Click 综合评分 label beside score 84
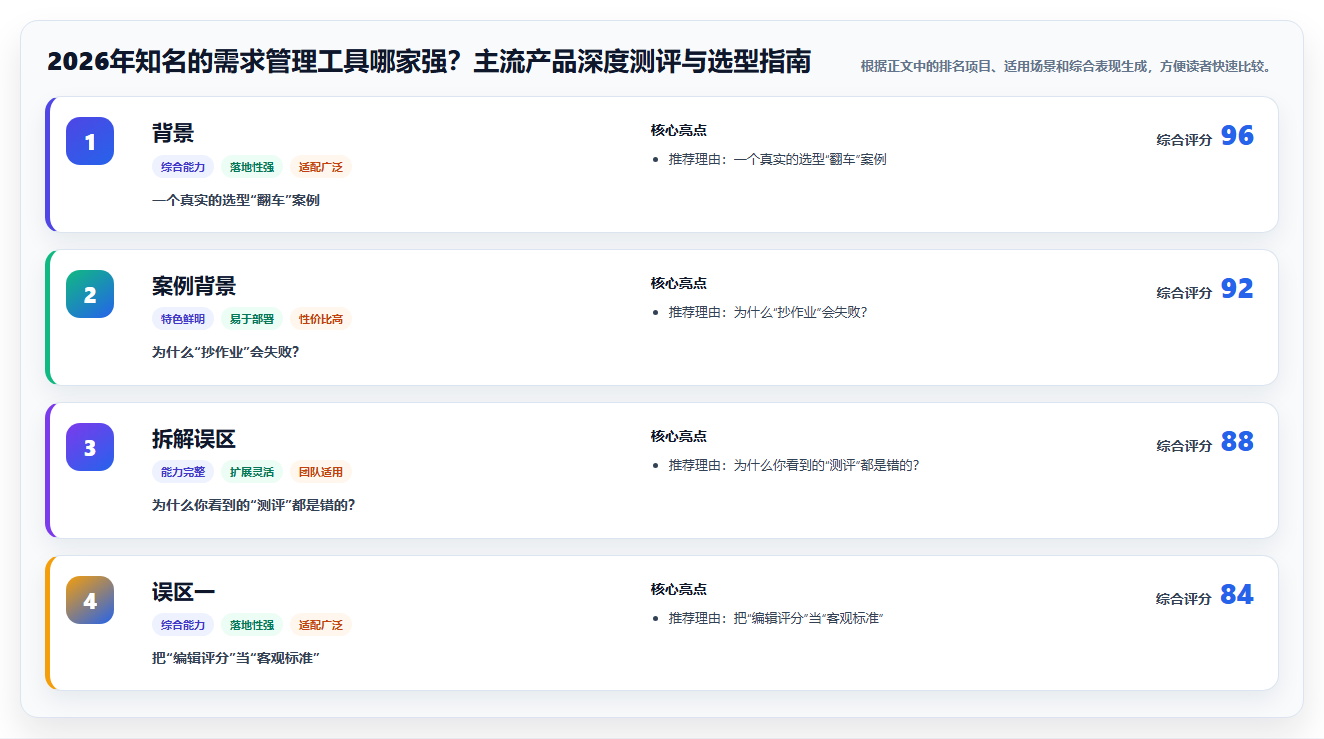The image size is (1324, 739). coord(1184,599)
